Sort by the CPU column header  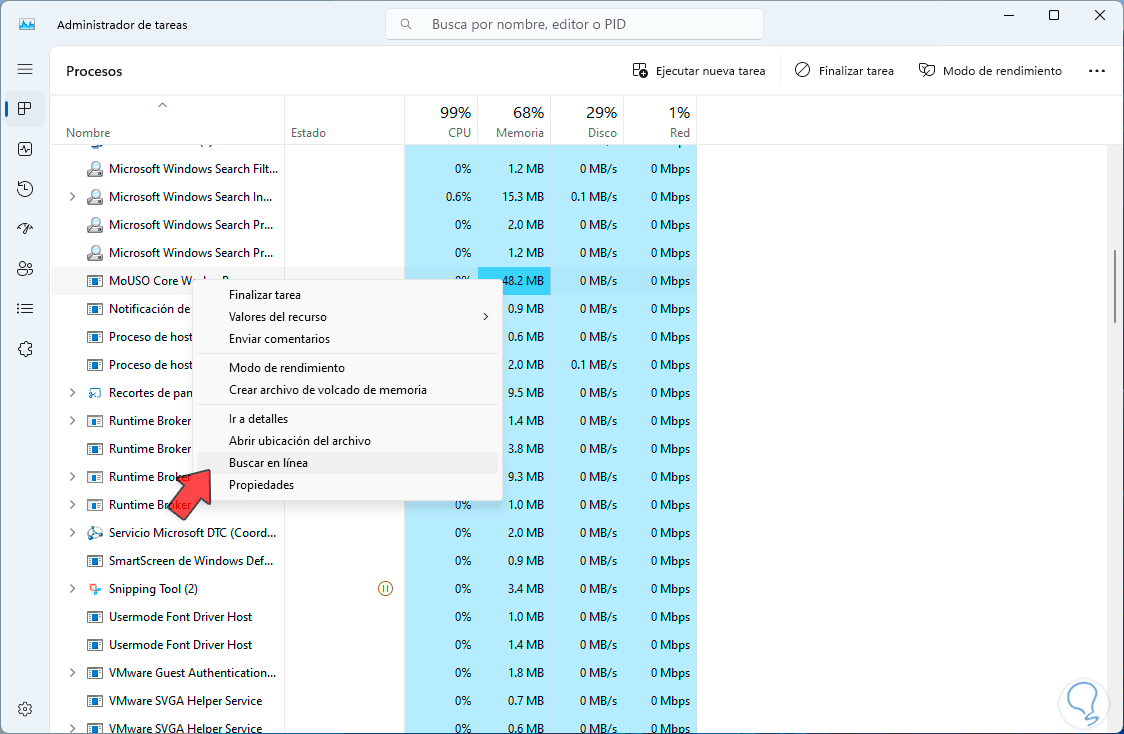(442, 120)
